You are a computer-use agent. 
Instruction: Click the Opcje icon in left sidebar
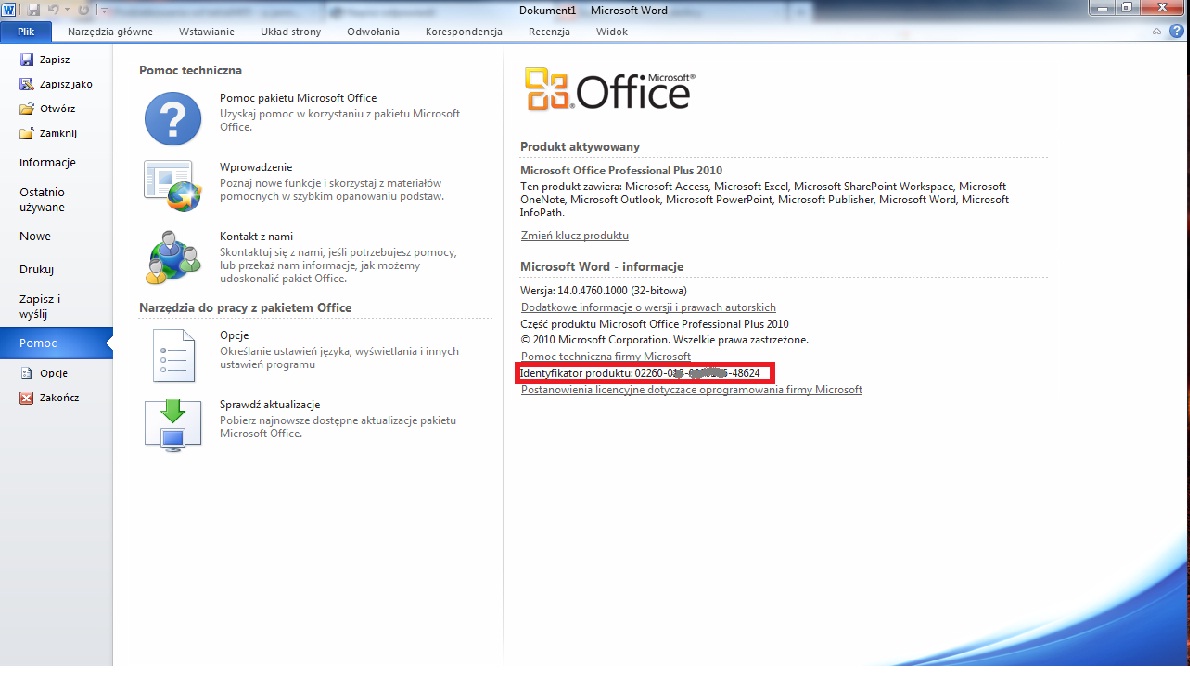(x=27, y=373)
